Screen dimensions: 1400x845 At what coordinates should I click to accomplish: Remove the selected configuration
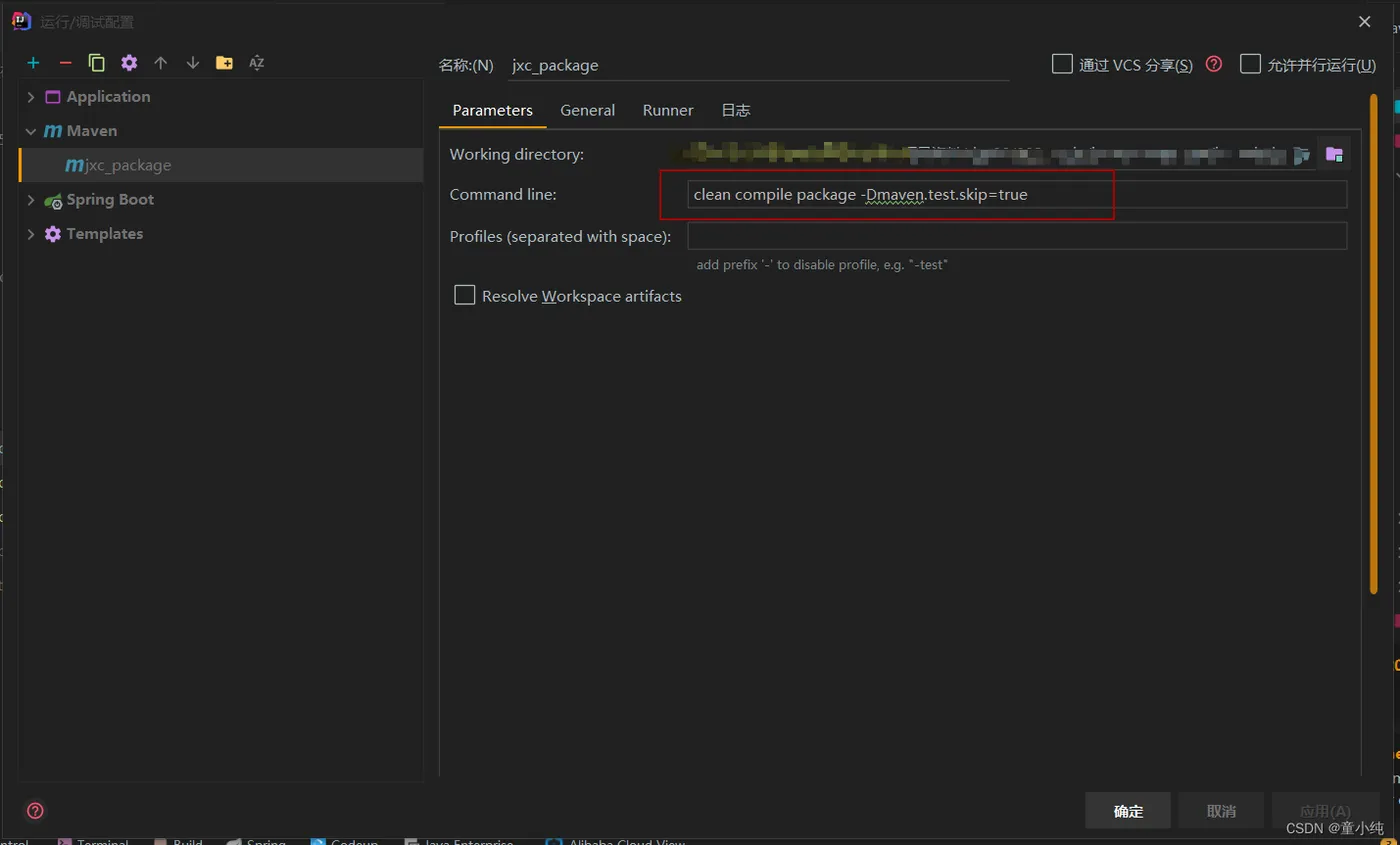65,63
